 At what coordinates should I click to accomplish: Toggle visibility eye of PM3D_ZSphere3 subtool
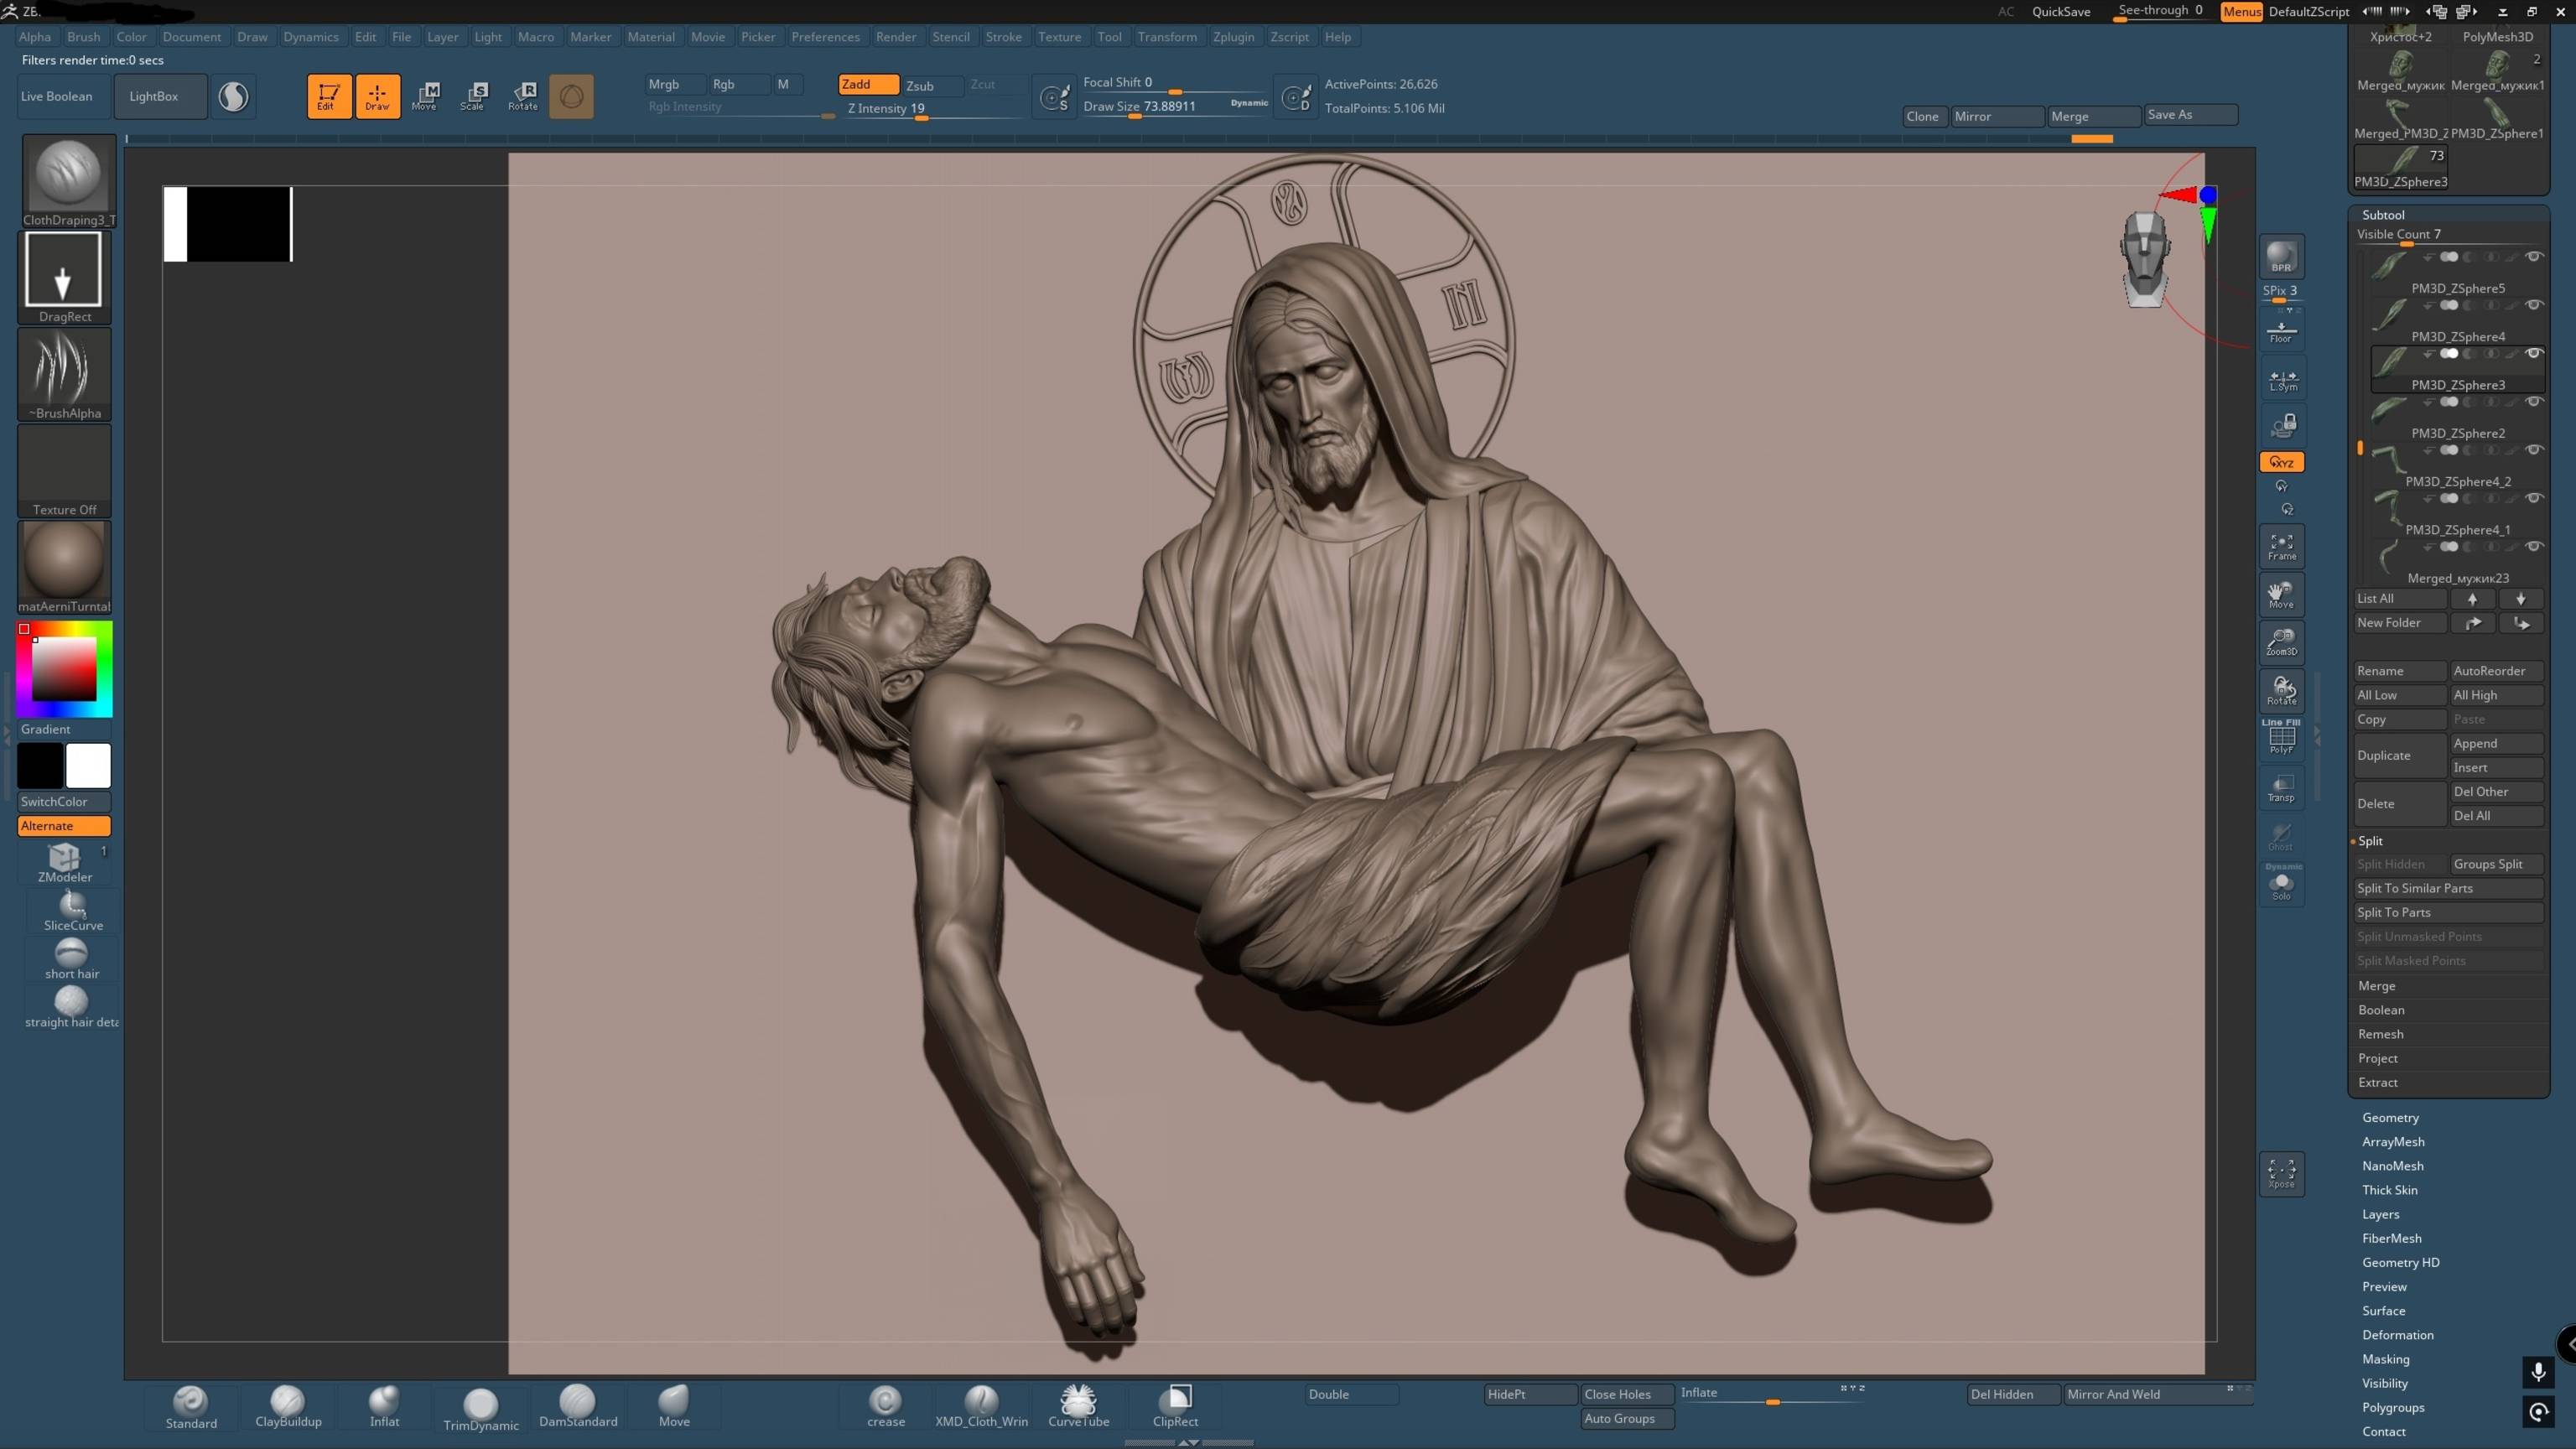pos(2533,353)
